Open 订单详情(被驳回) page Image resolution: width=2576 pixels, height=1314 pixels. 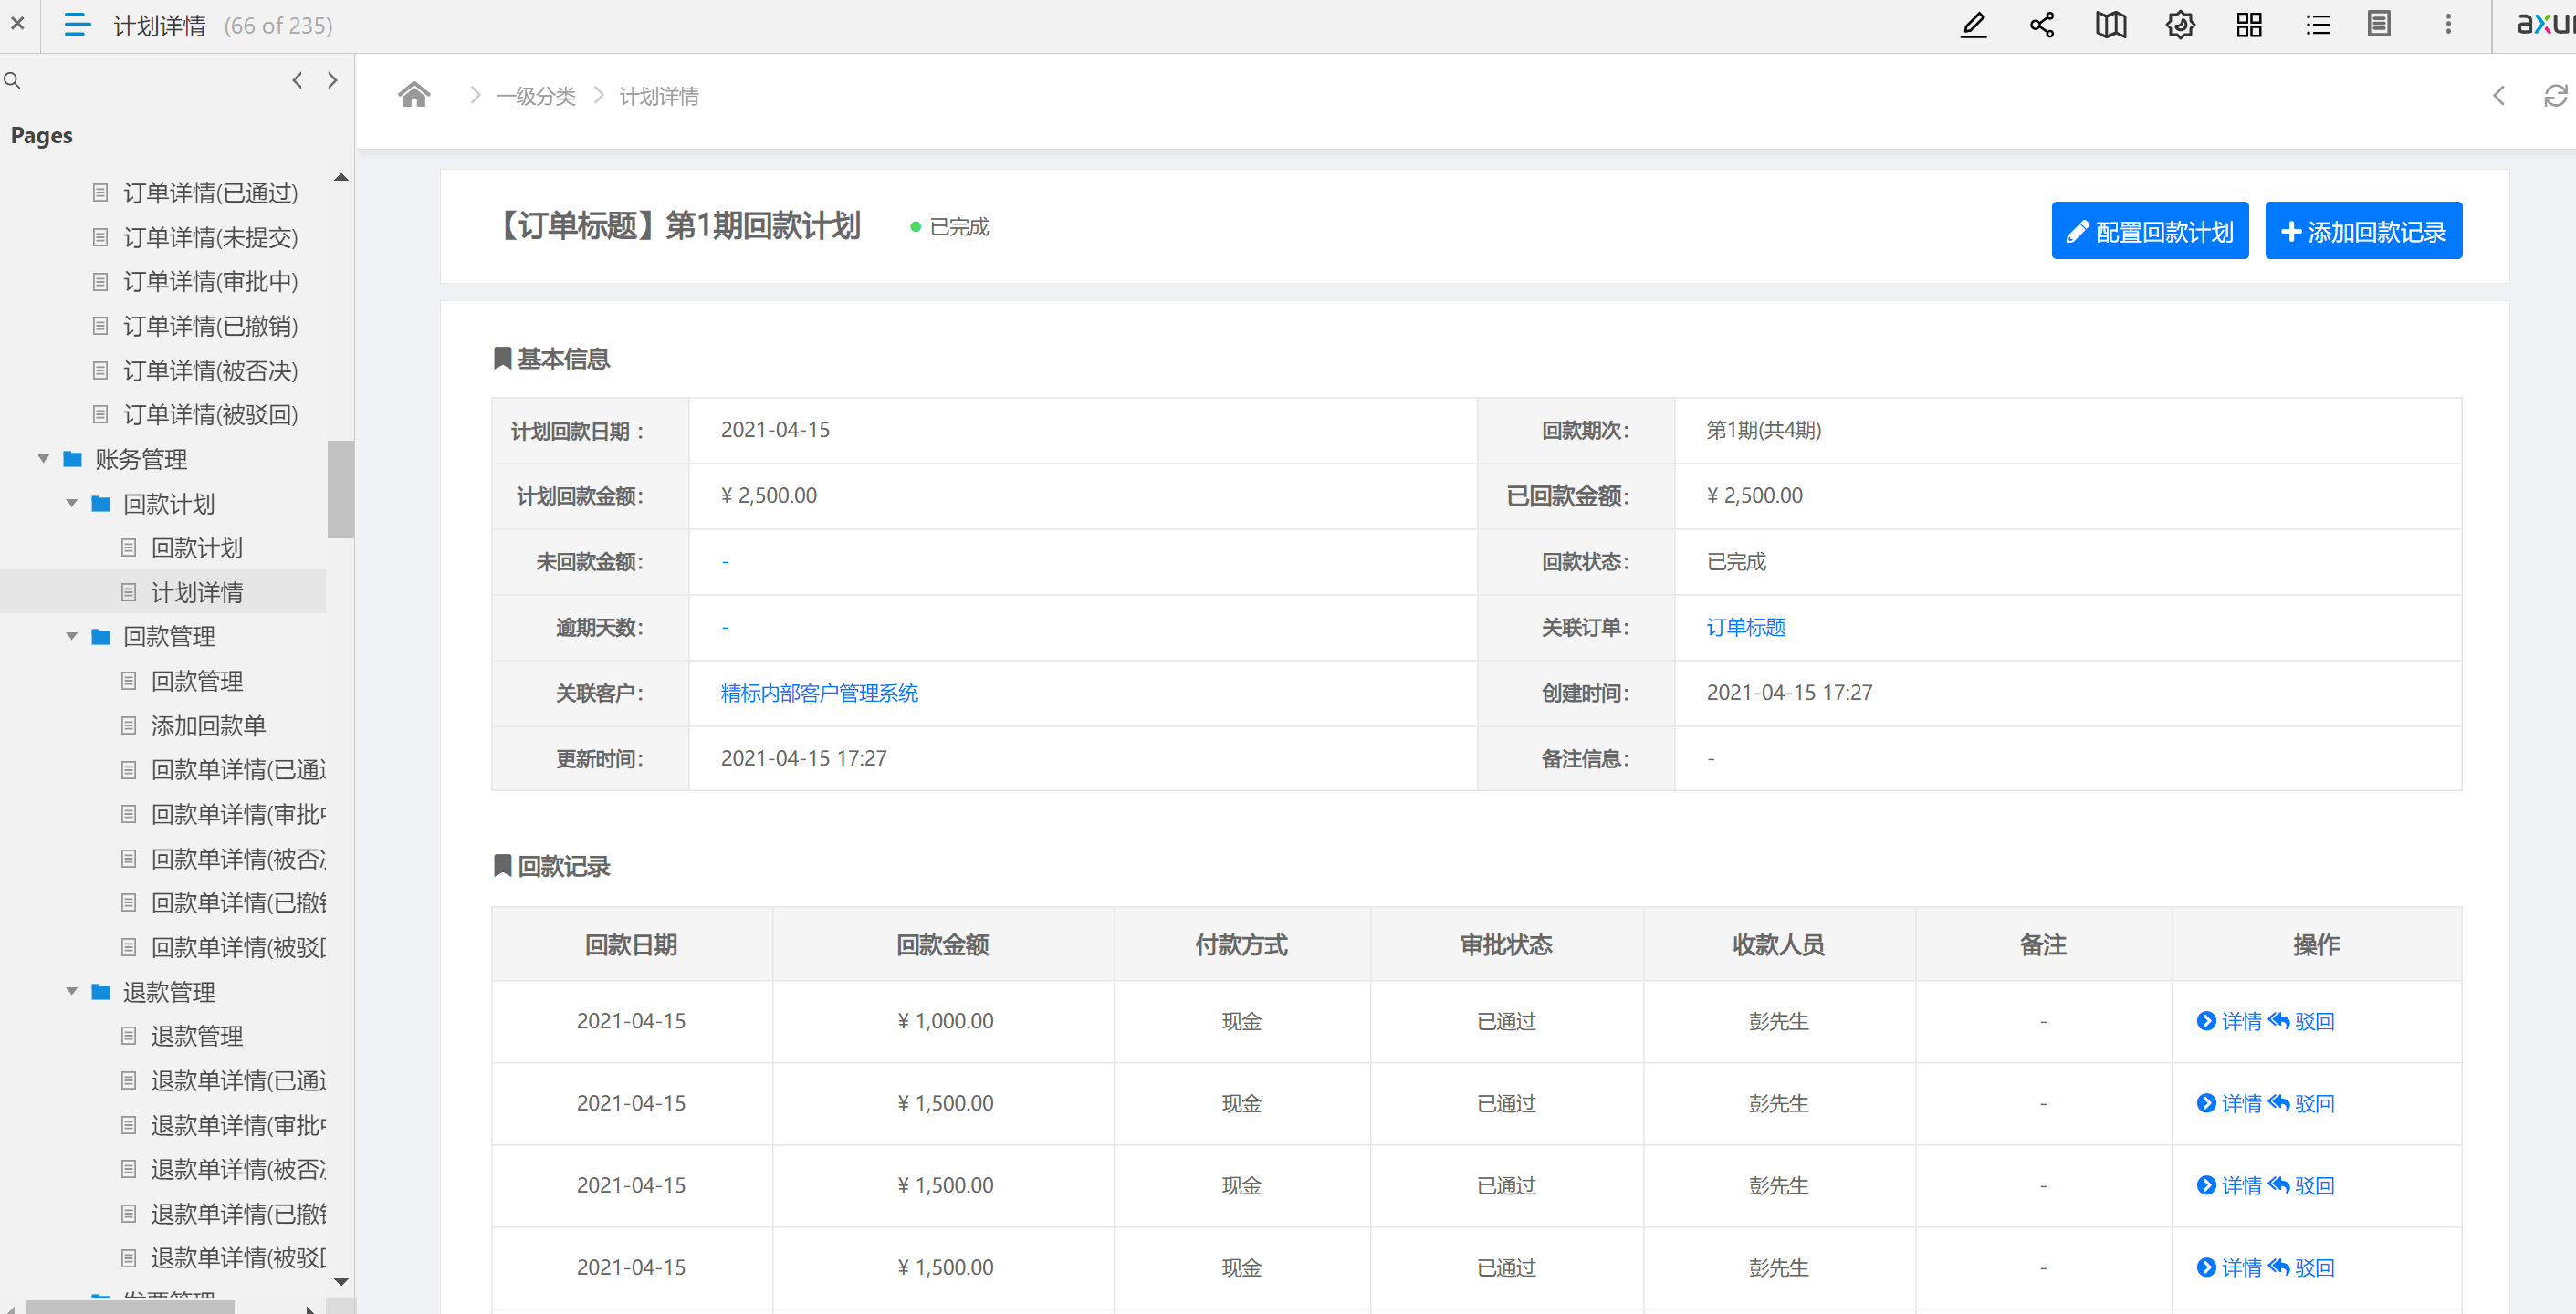click(x=210, y=414)
